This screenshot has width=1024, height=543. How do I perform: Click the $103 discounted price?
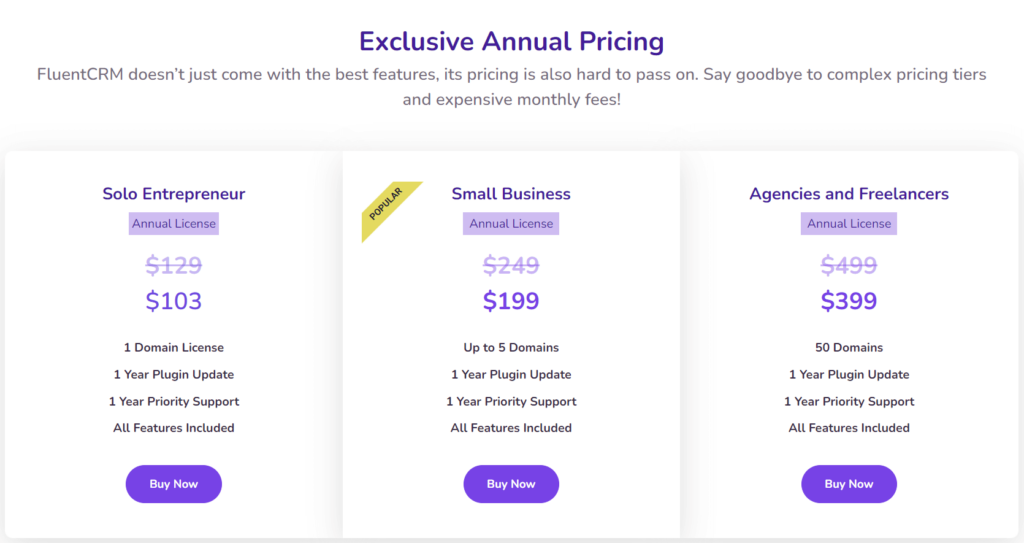[x=174, y=301]
